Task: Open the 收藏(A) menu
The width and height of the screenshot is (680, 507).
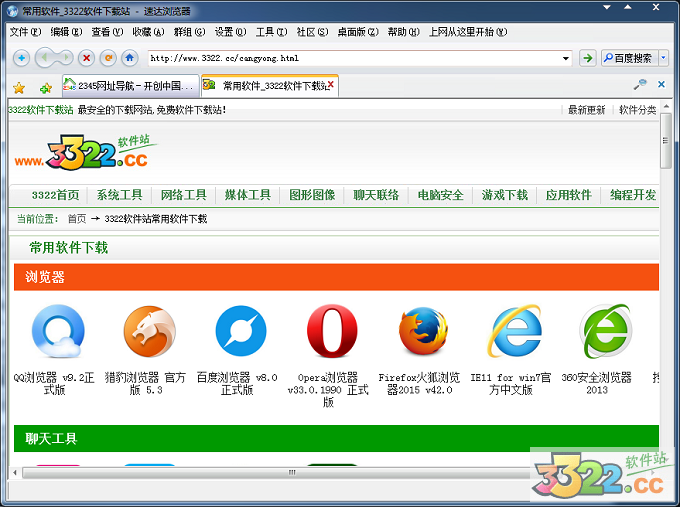Action: point(148,32)
